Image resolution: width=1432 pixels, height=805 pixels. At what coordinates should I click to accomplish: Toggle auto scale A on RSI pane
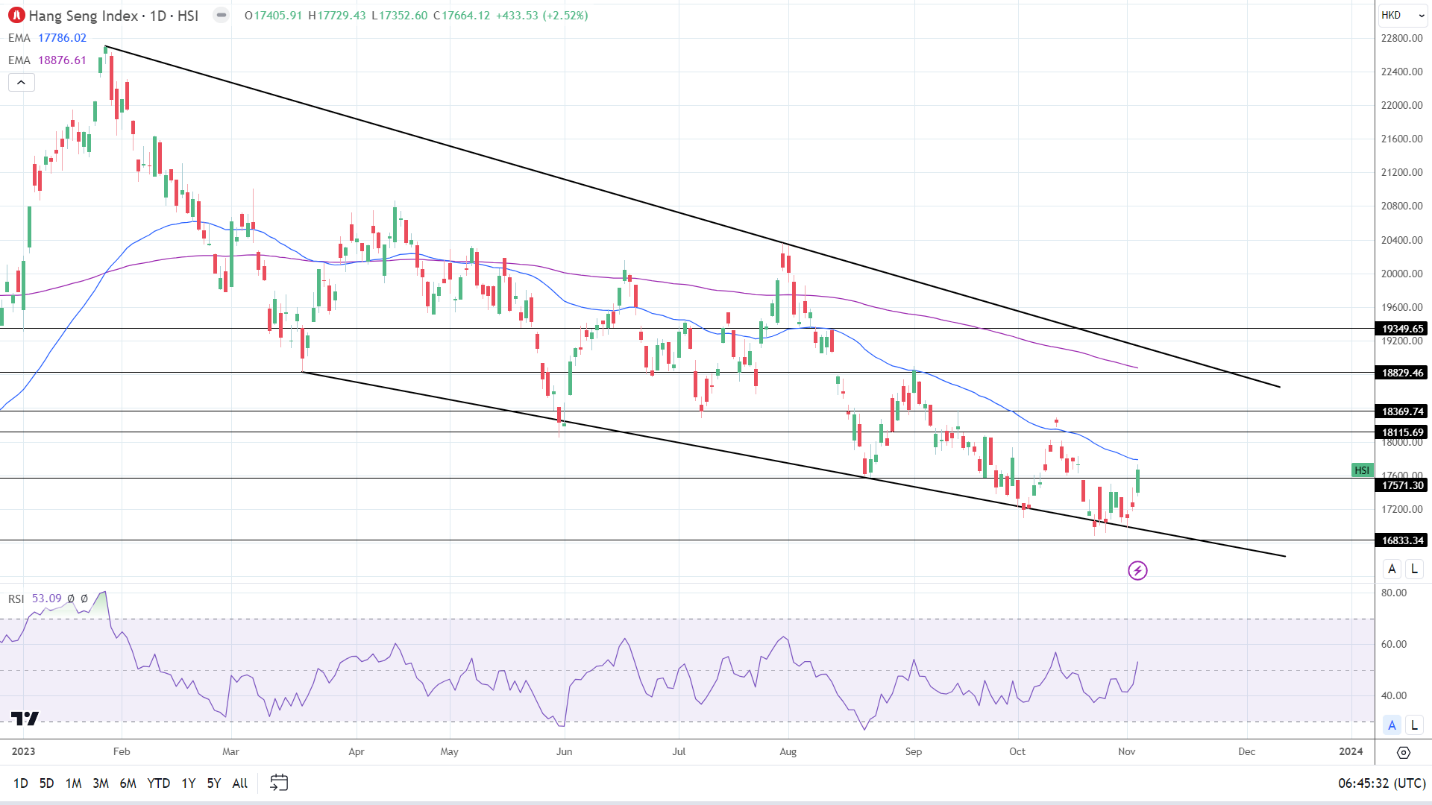coord(1392,725)
